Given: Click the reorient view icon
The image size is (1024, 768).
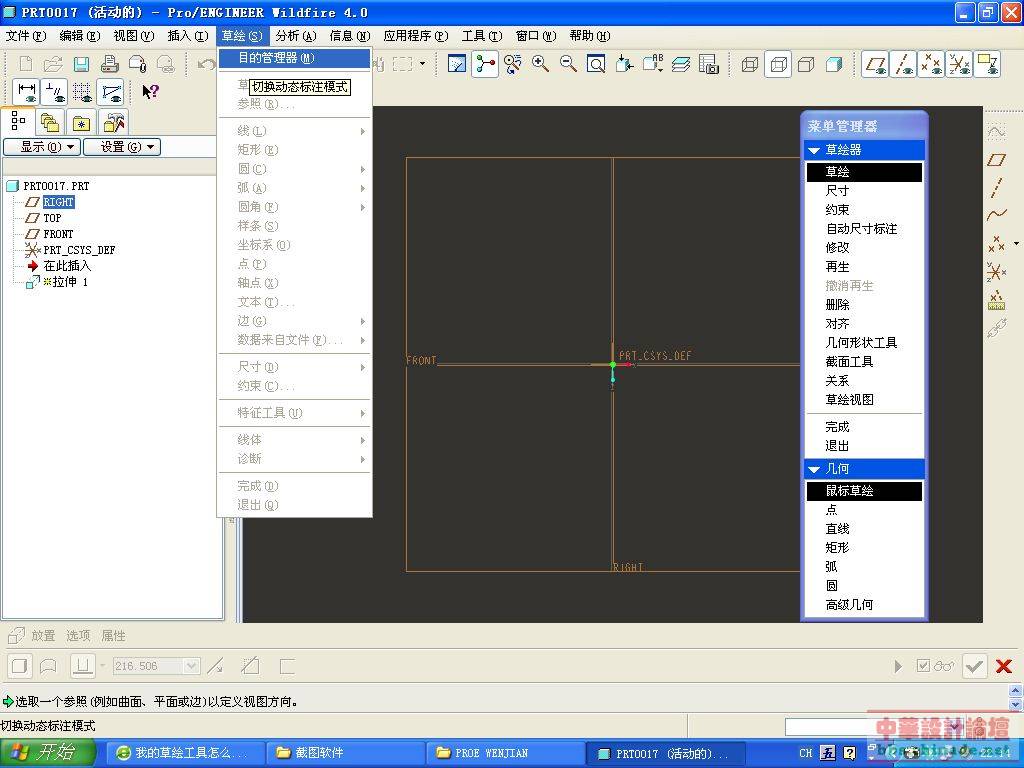Looking at the screenshot, I should [625, 64].
